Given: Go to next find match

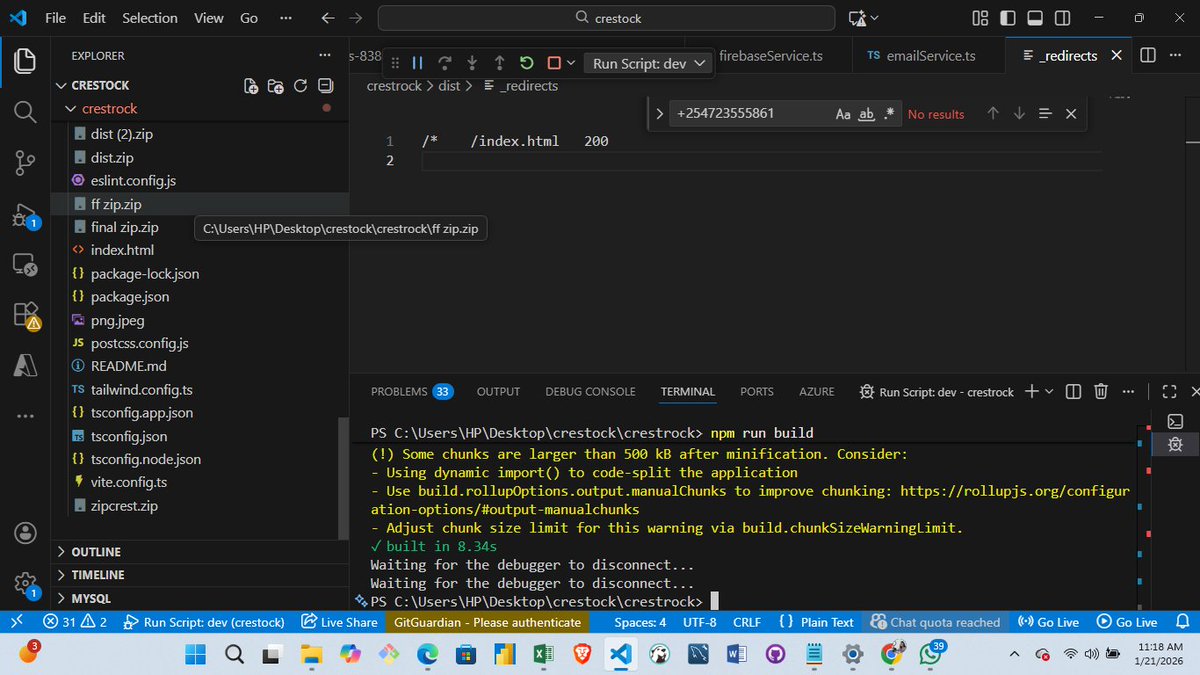Looking at the screenshot, I should click(x=1019, y=114).
